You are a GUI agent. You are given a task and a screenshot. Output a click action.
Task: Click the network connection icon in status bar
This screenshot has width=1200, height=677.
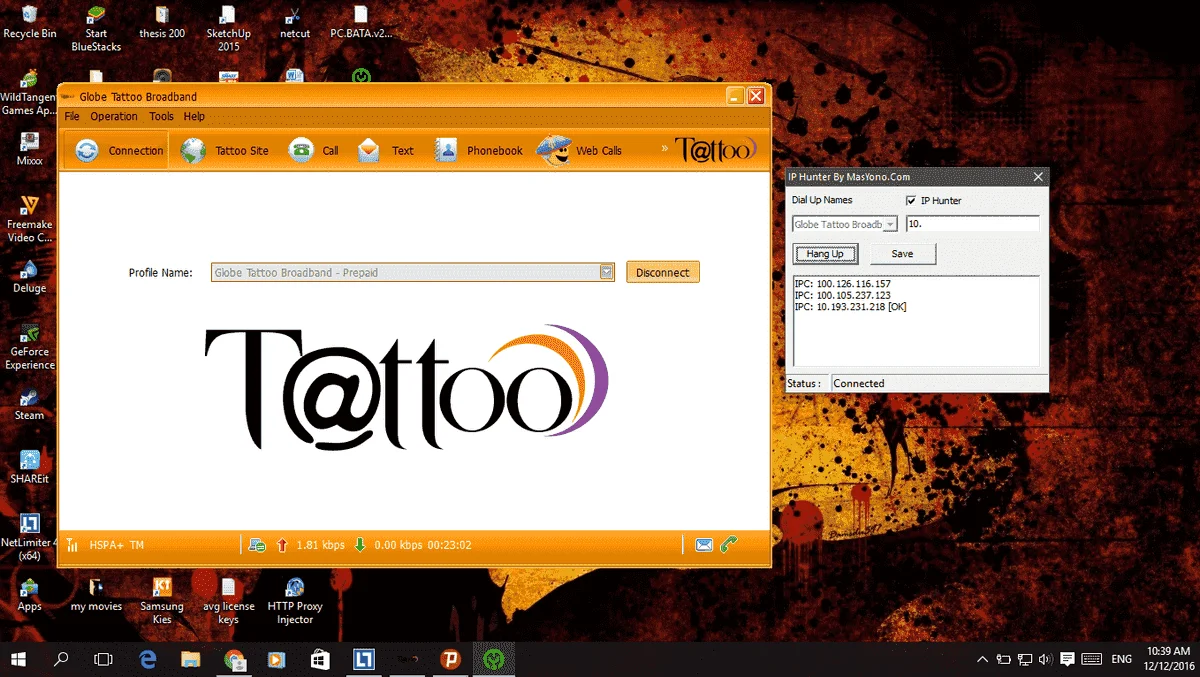pos(257,545)
